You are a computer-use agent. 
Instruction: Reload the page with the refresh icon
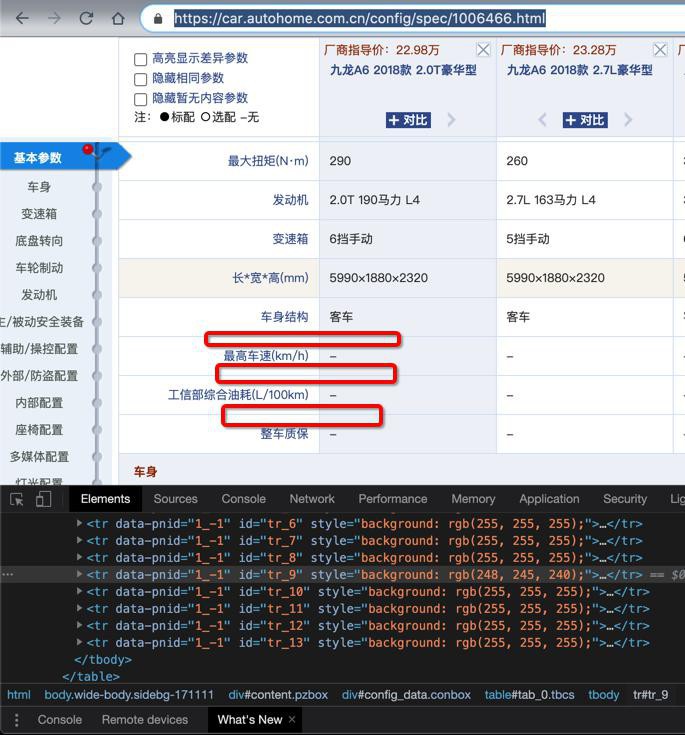[x=86, y=18]
